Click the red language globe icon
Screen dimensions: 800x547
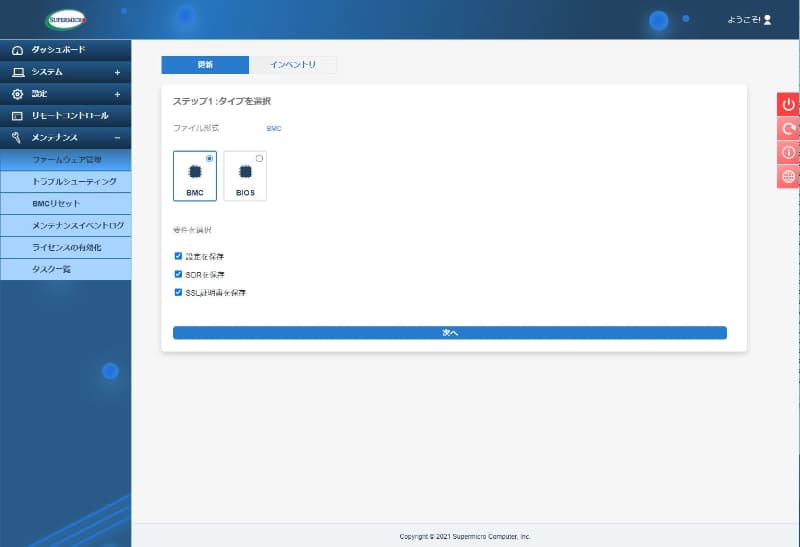pyautogui.click(x=788, y=177)
